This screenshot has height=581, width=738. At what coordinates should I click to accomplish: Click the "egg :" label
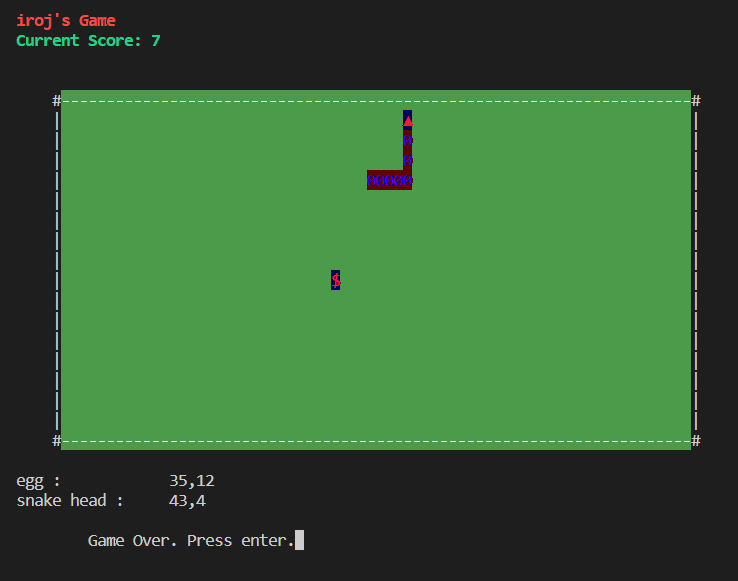point(39,481)
